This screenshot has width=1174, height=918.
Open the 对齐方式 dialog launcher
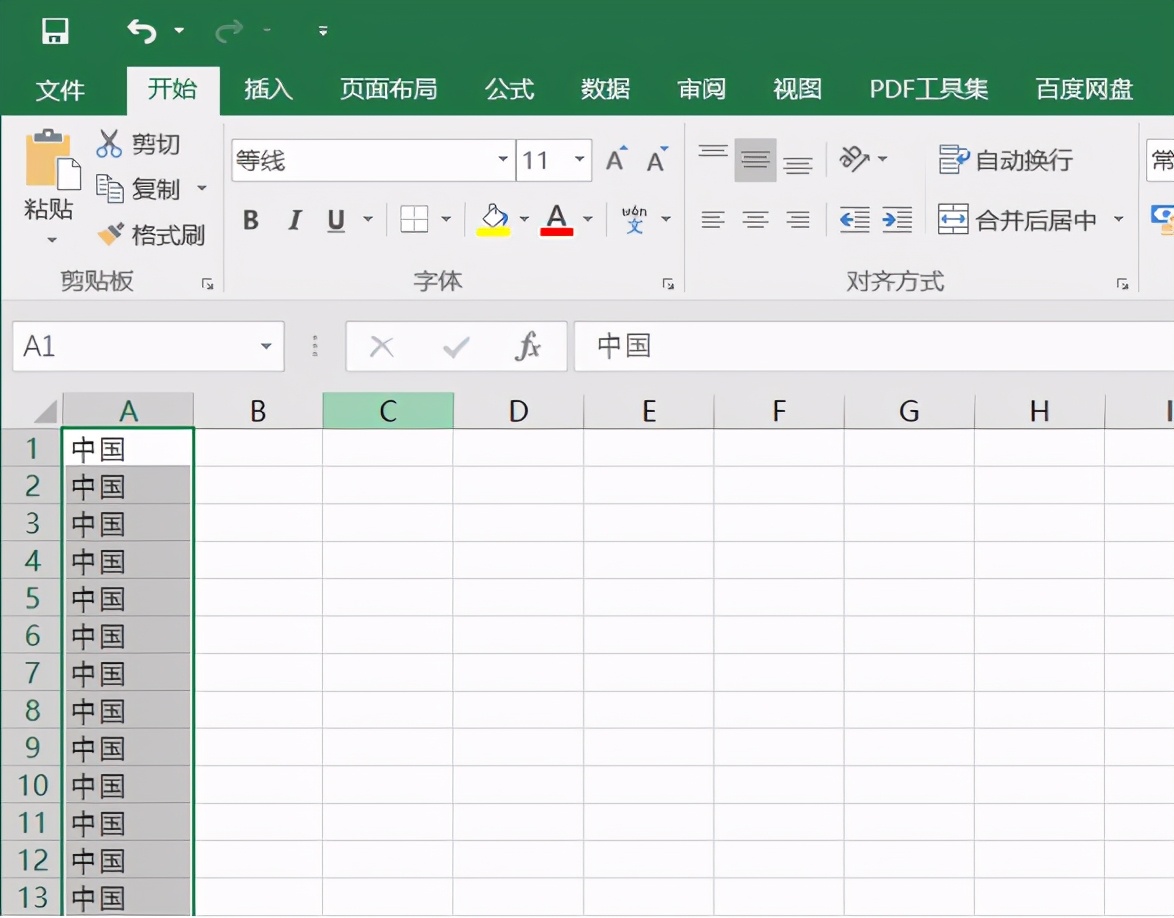1122,284
